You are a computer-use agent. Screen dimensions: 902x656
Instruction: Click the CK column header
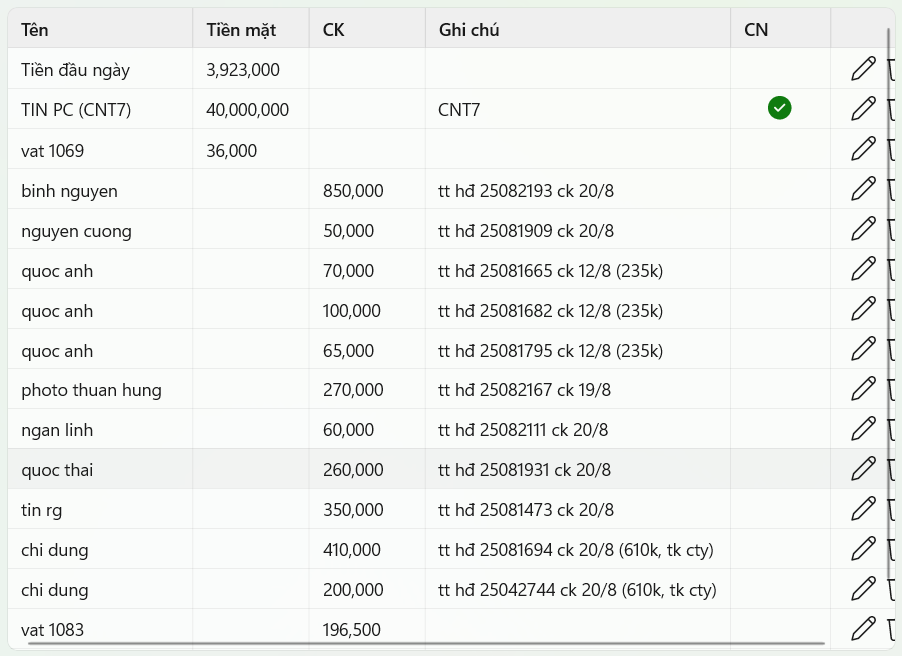click(x=366, y=29)
